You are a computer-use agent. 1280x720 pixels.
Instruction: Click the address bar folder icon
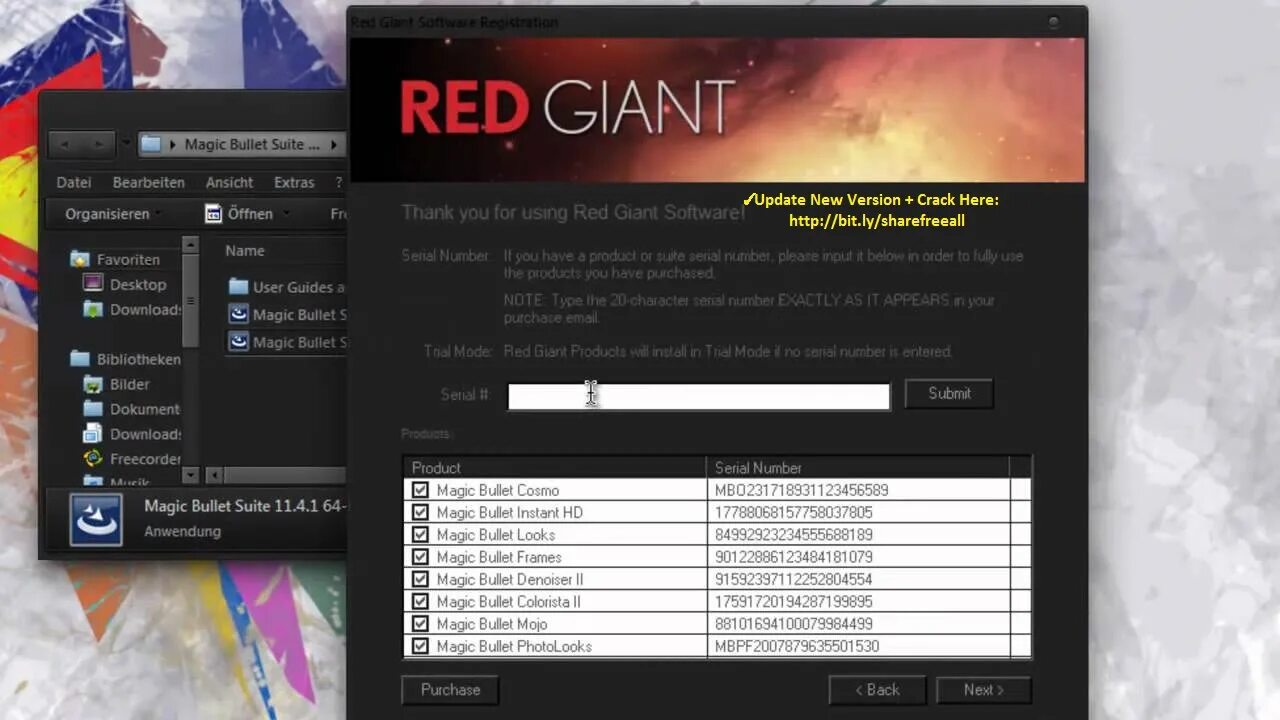pyautogui.click(x=152, y=144)
